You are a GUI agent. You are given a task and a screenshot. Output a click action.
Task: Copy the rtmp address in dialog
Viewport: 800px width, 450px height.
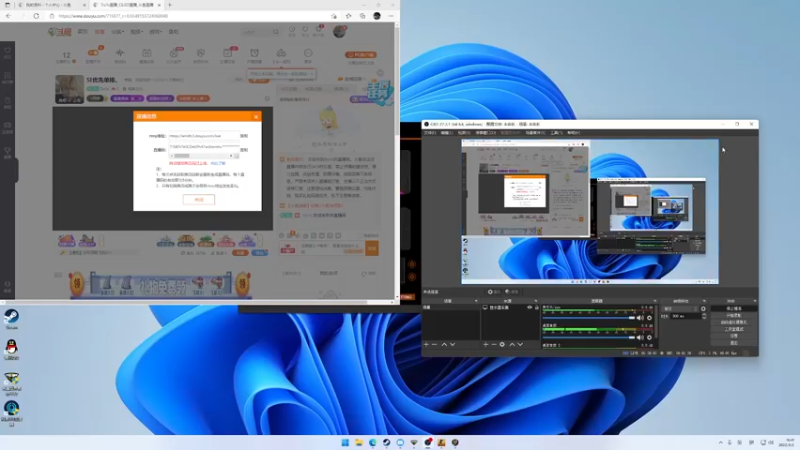(x=244, y=136)
